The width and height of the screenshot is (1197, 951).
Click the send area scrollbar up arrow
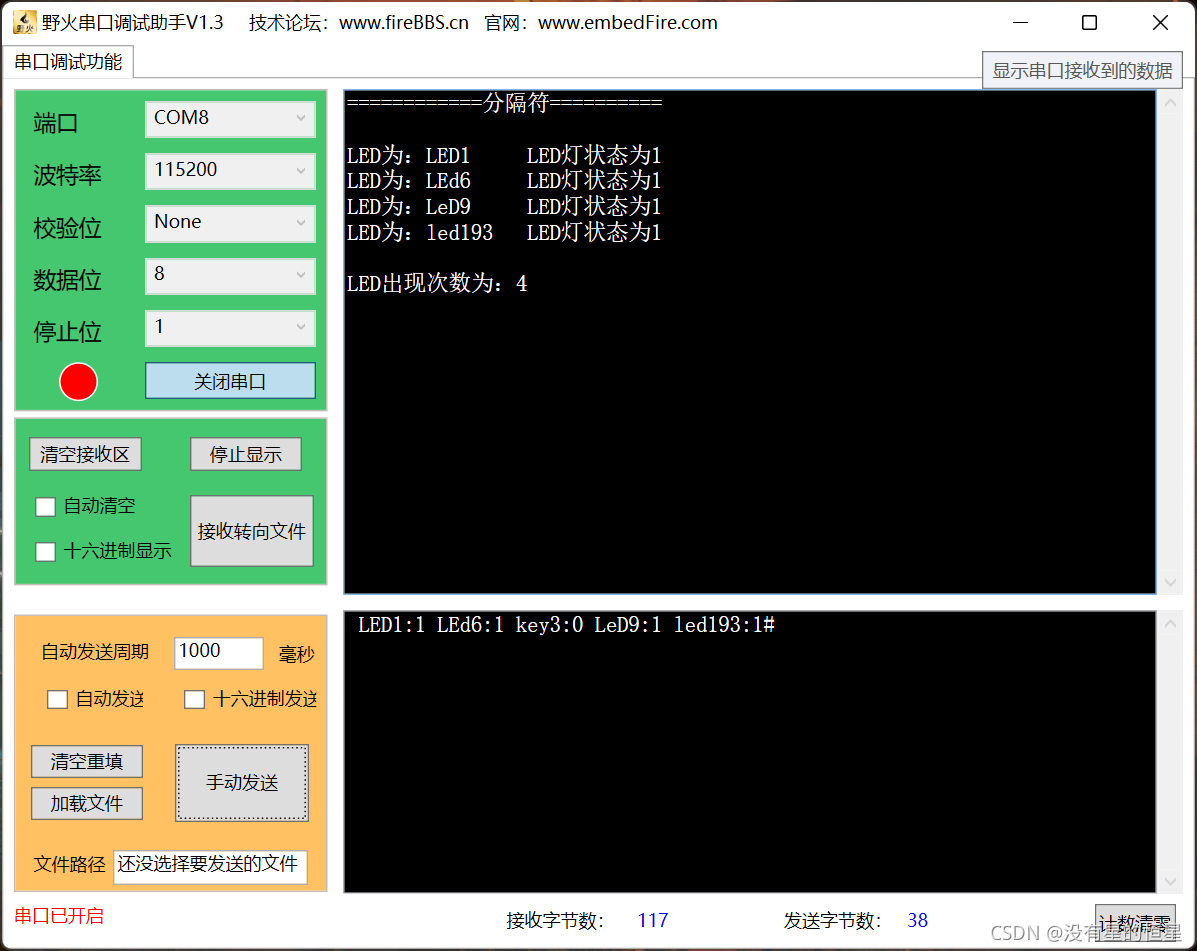coord(1170,624)
